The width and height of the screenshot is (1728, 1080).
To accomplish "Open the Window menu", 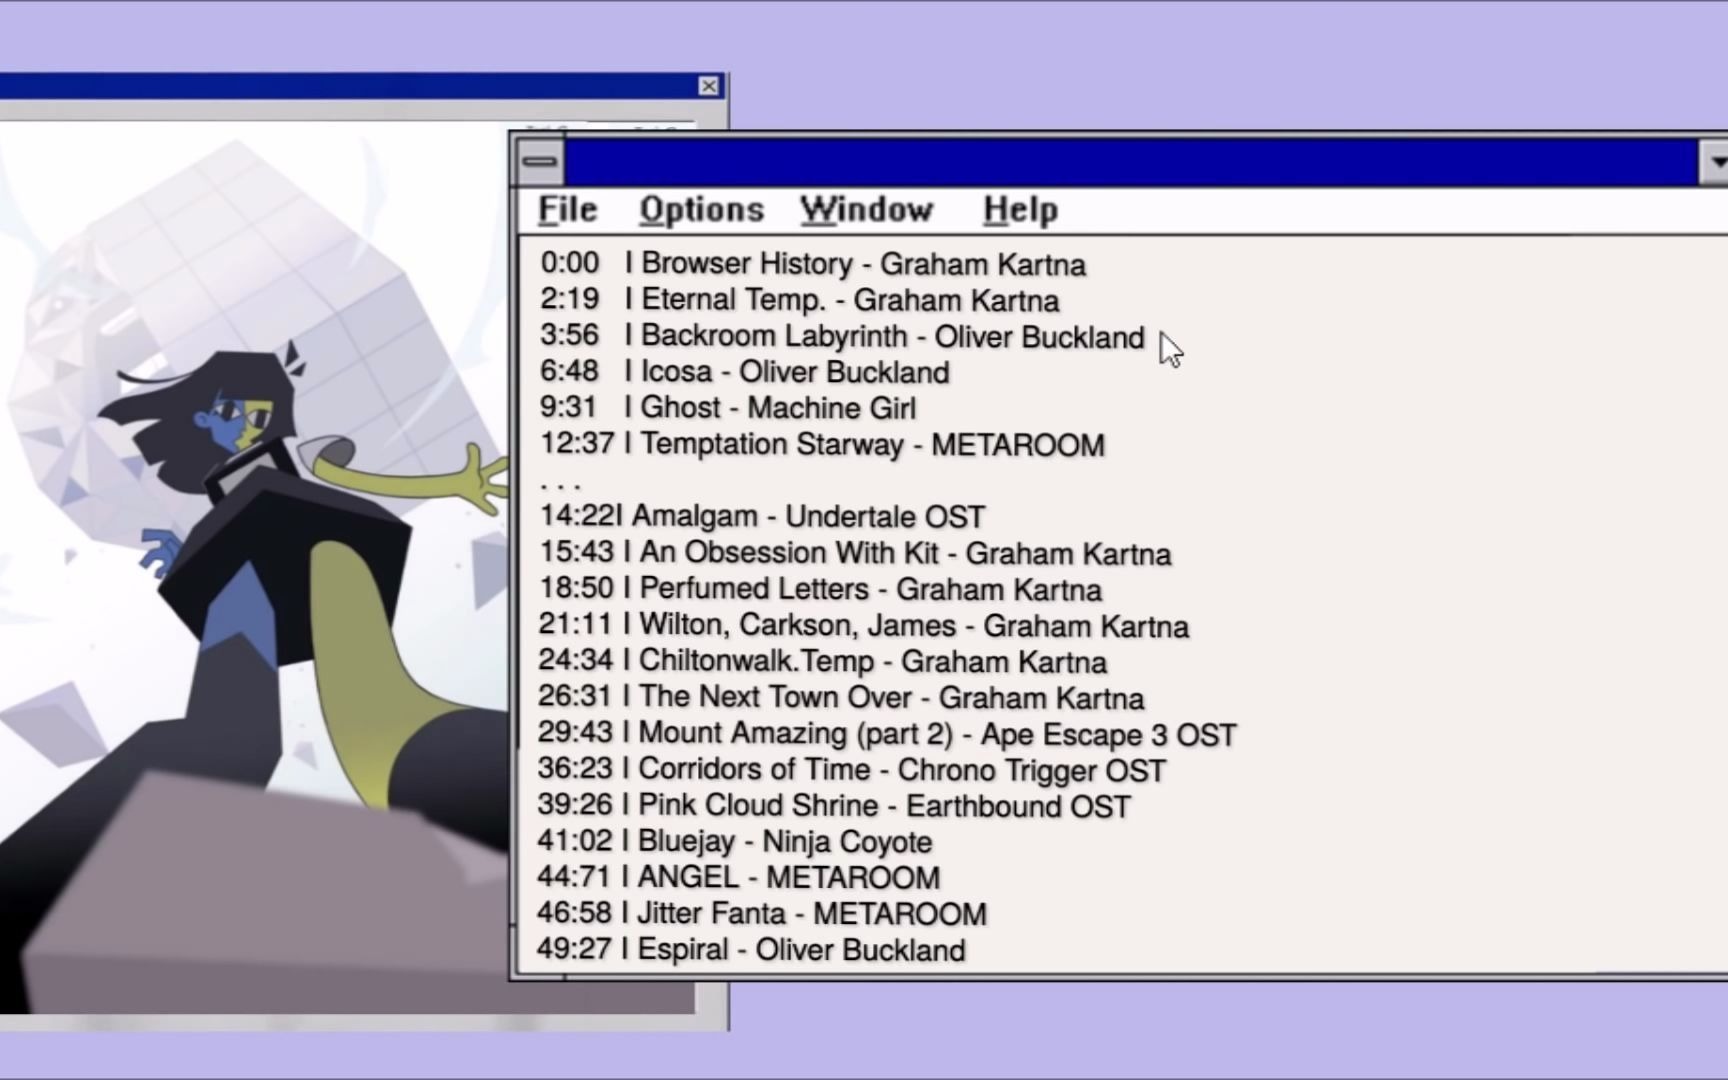I will pyautogui.click(x=866, y=210).
